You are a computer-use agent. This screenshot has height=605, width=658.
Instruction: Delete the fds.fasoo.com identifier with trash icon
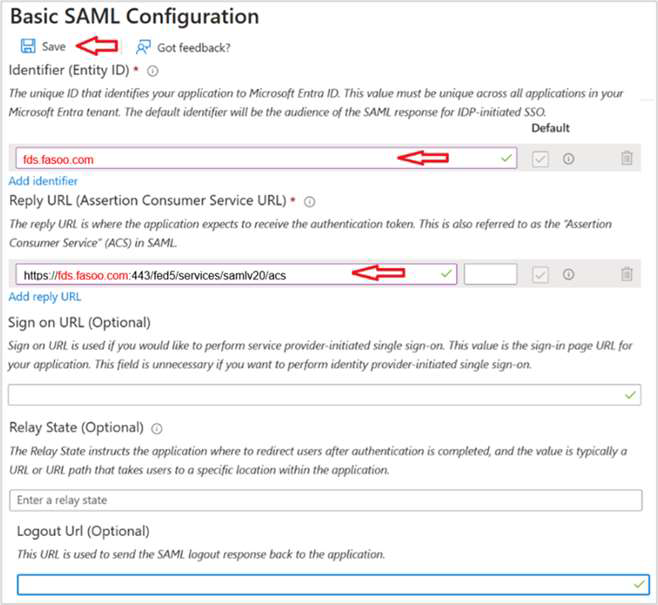coord(627,158)
